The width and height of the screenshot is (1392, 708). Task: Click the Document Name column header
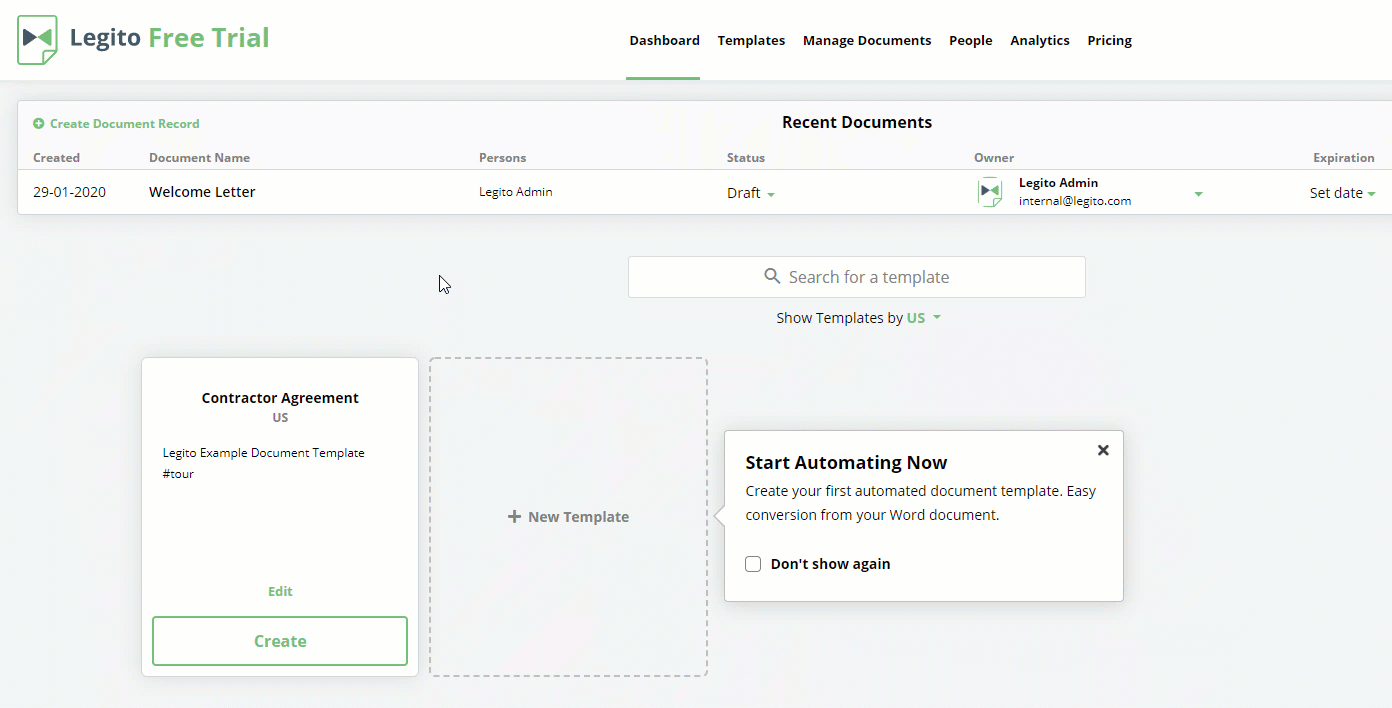(x=199, y=158)
